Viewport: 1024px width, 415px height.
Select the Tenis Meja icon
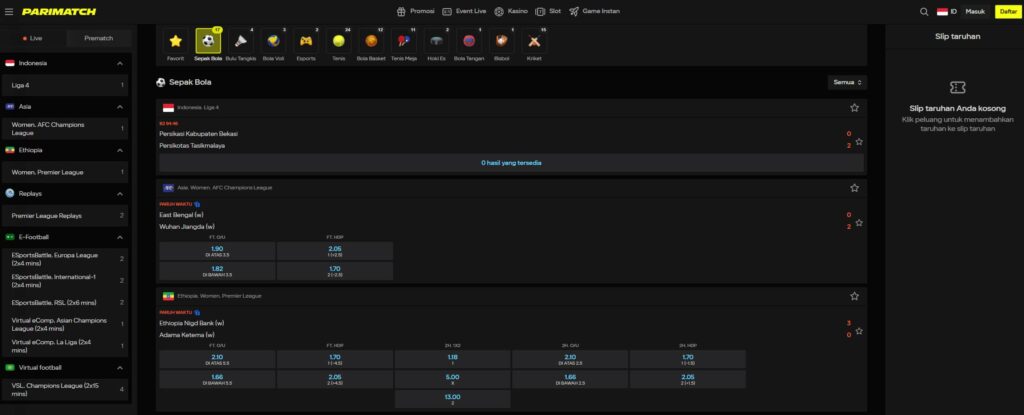point(404,41)
